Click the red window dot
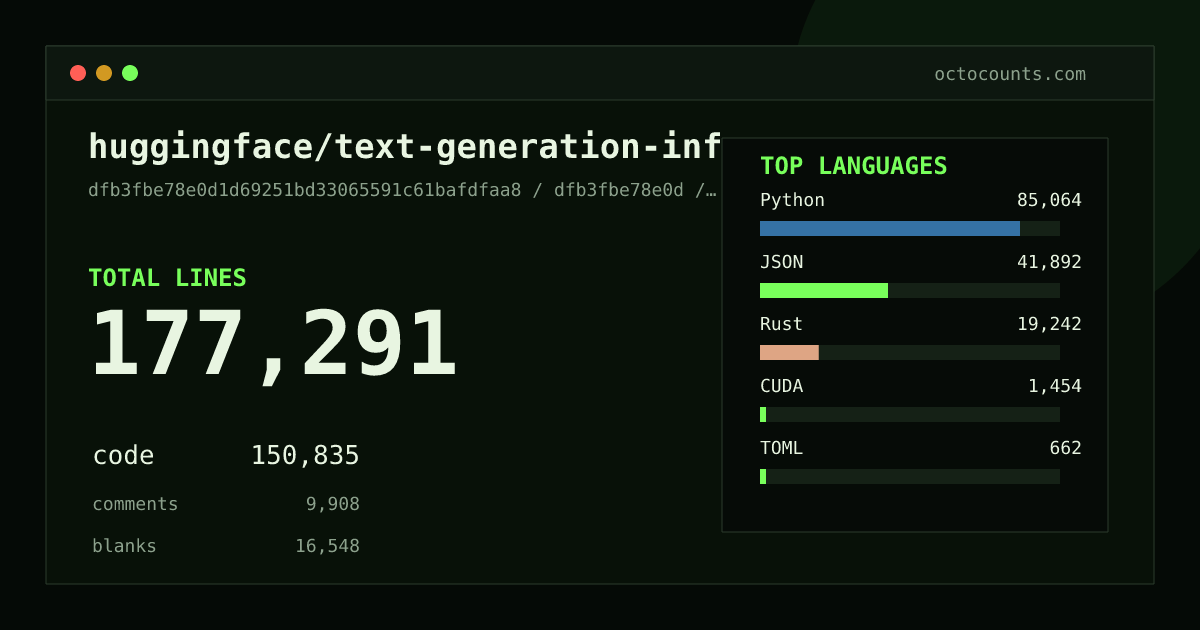The height and width of the screenshot is (630, 1200). [78, 73]
